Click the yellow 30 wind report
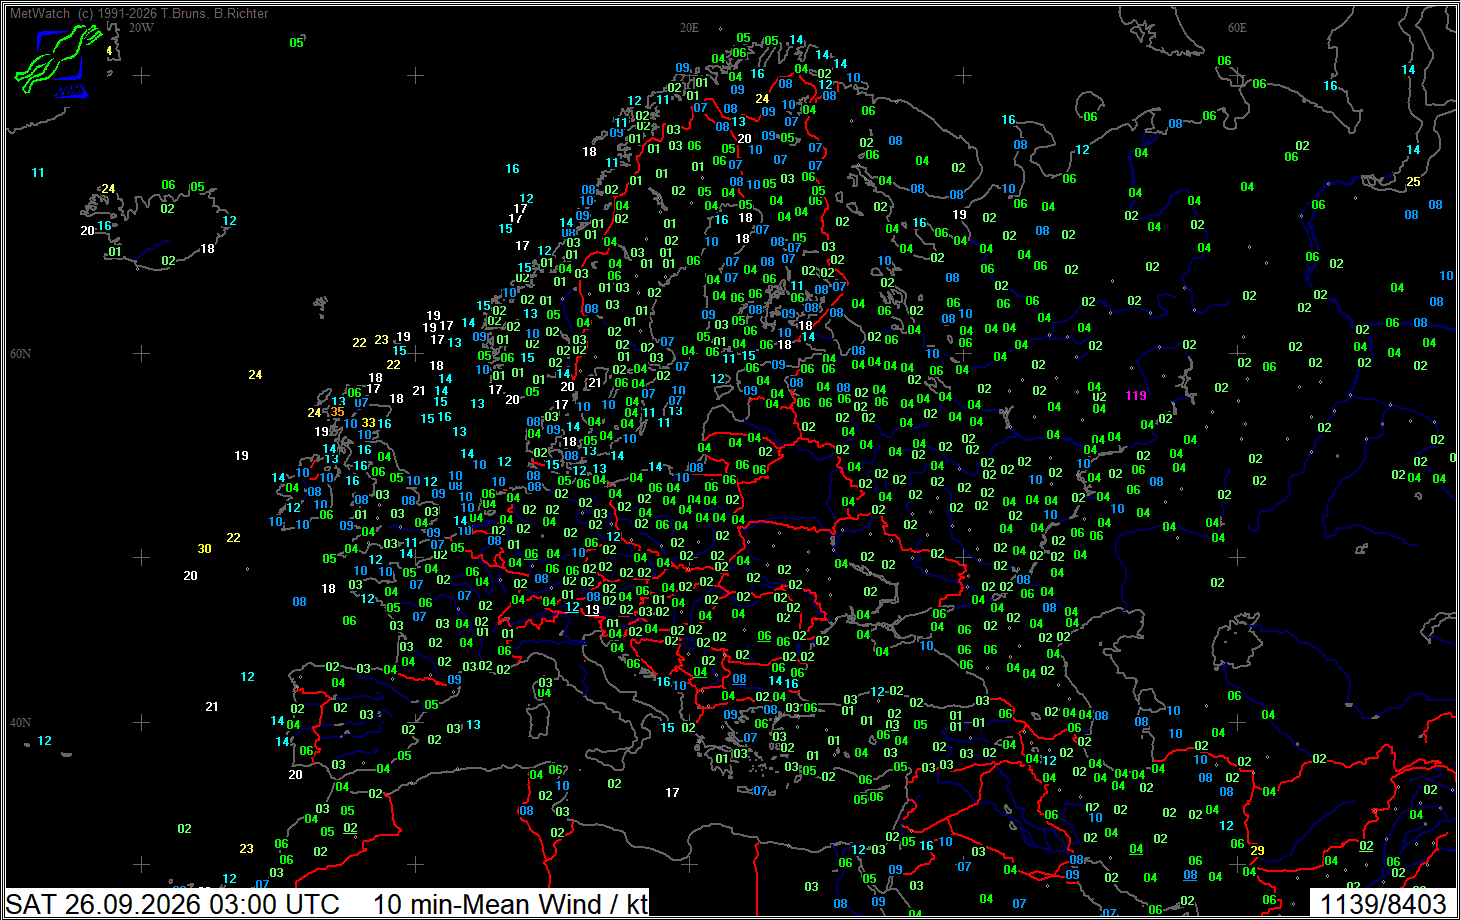This screenshot has width=1460, height=920. pyautogui.click(x=204, y=549)
